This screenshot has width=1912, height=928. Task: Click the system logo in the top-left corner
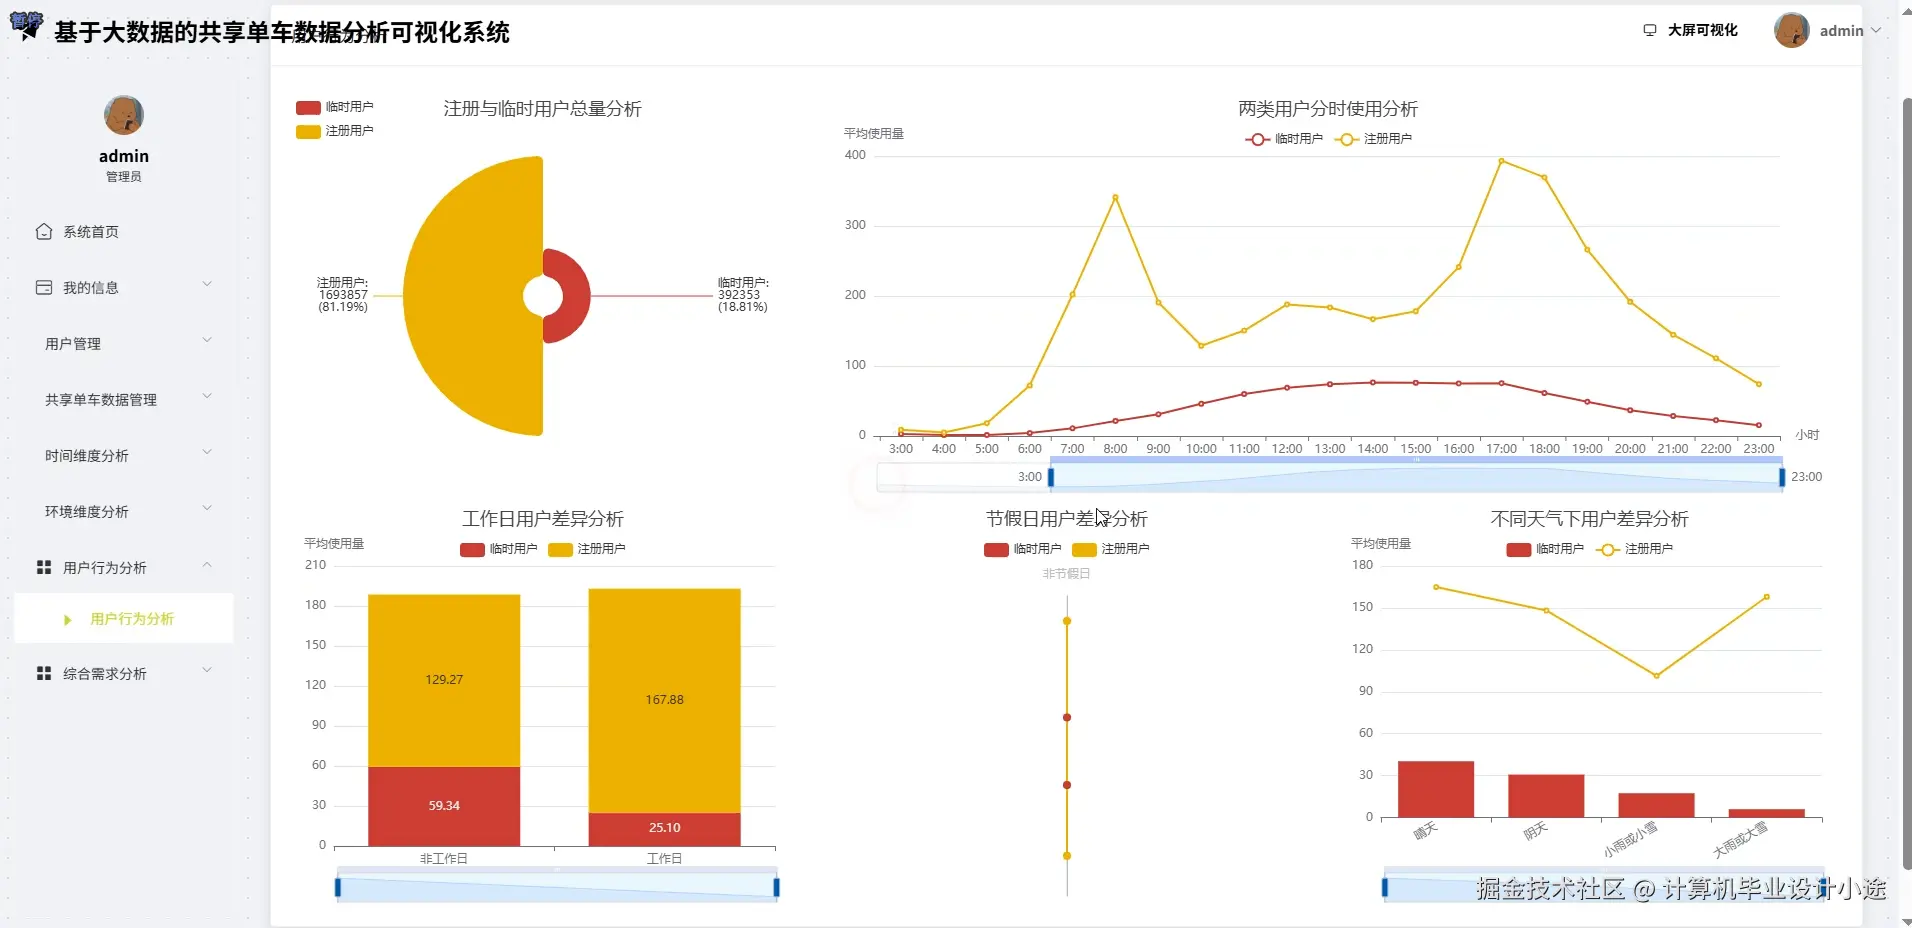(27, 26)
